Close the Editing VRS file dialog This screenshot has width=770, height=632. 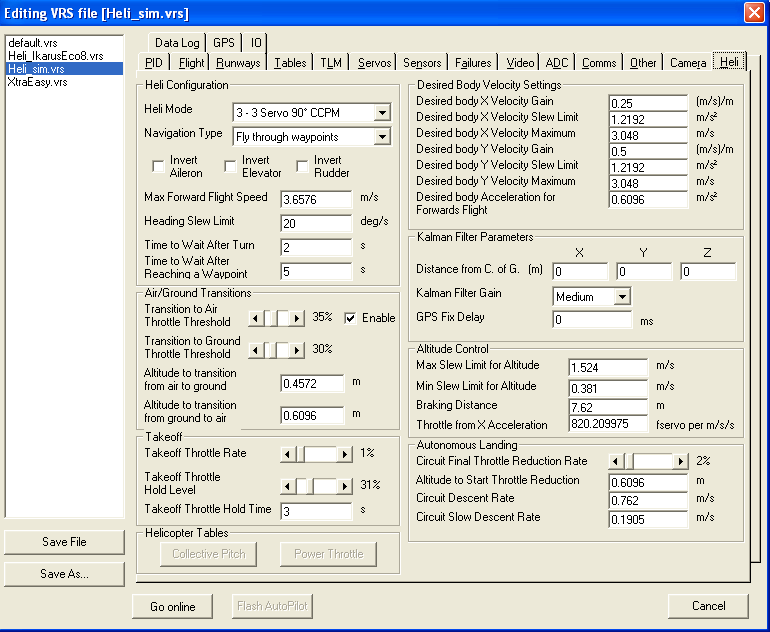point(754,12)
